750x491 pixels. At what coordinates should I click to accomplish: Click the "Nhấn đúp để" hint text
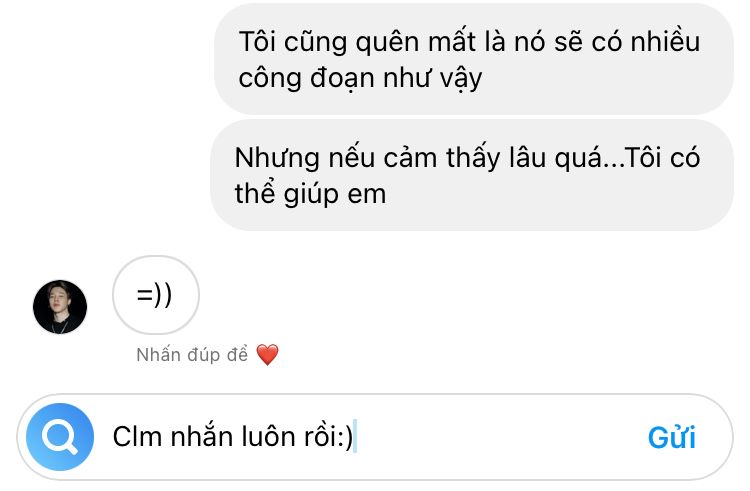192,355
